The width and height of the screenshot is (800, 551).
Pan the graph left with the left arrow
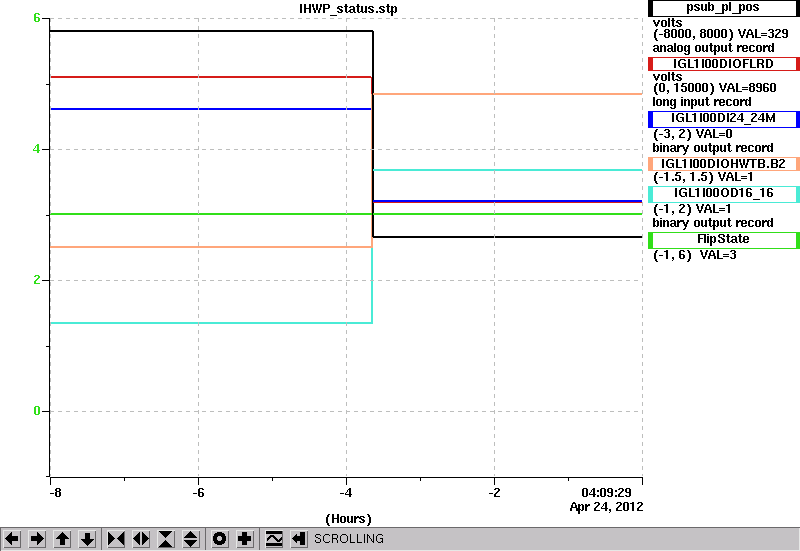(12, 539)
